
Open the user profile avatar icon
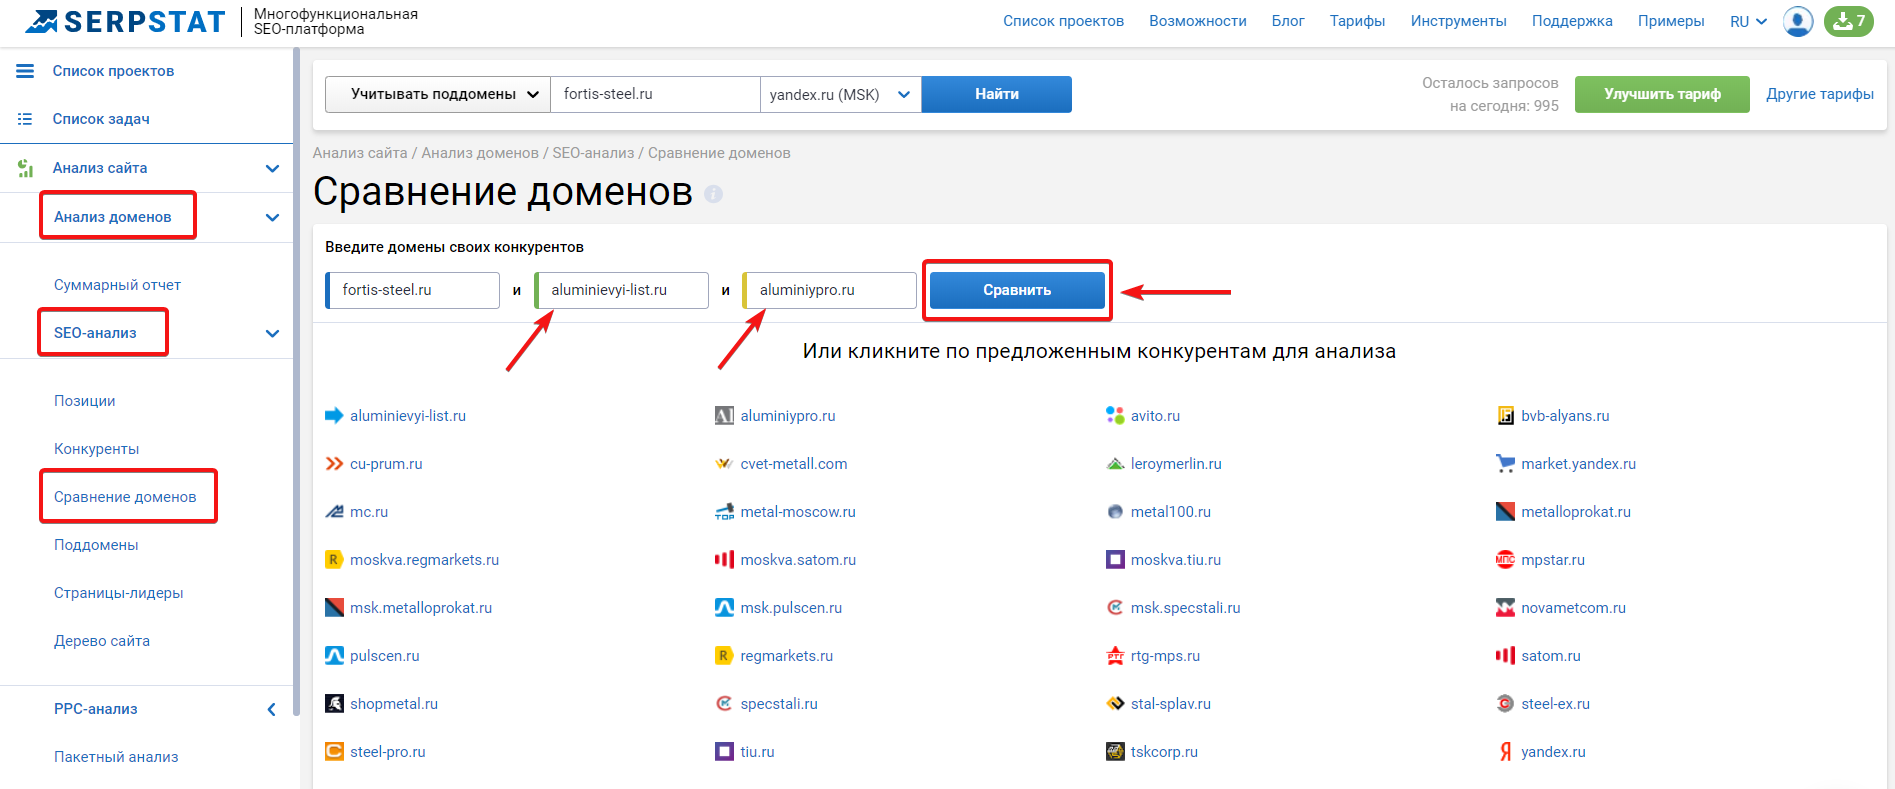[x=1798, y=21]
